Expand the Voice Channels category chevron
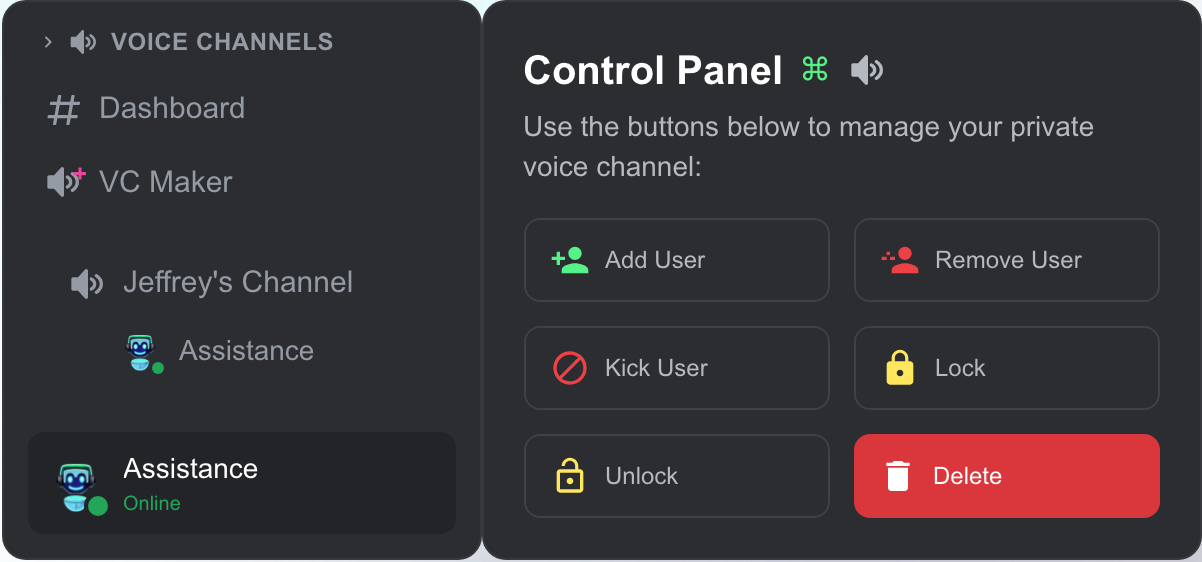The width and height of the screenshot is (1202, 562). [47, 42]
